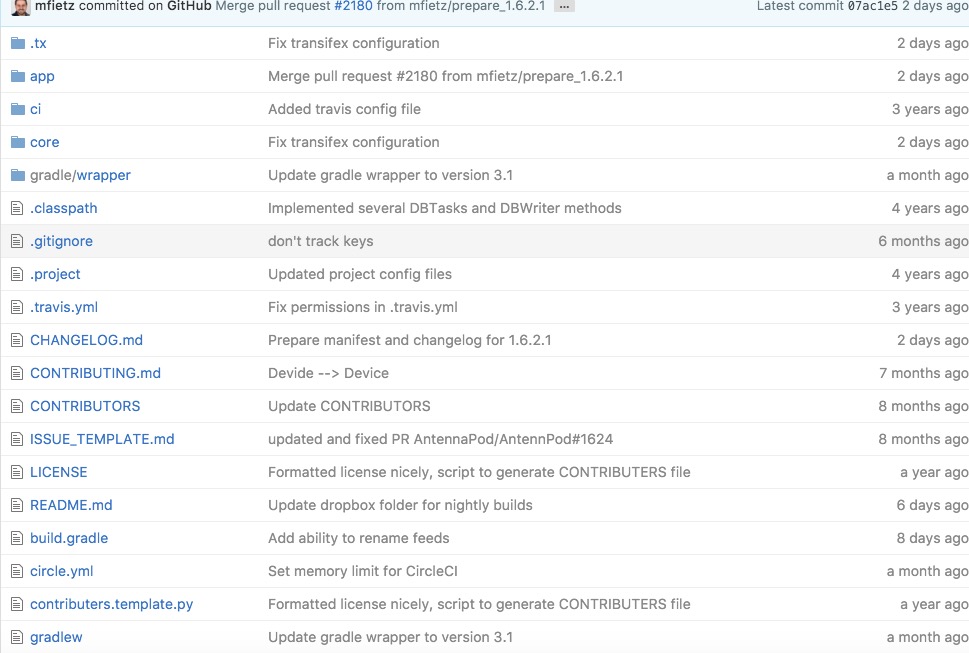This screenshot has width=969, height=653.
Task: Open 'Update gradle wrapper' commit in gradle/wrapper row
Action: pos(391,175)
